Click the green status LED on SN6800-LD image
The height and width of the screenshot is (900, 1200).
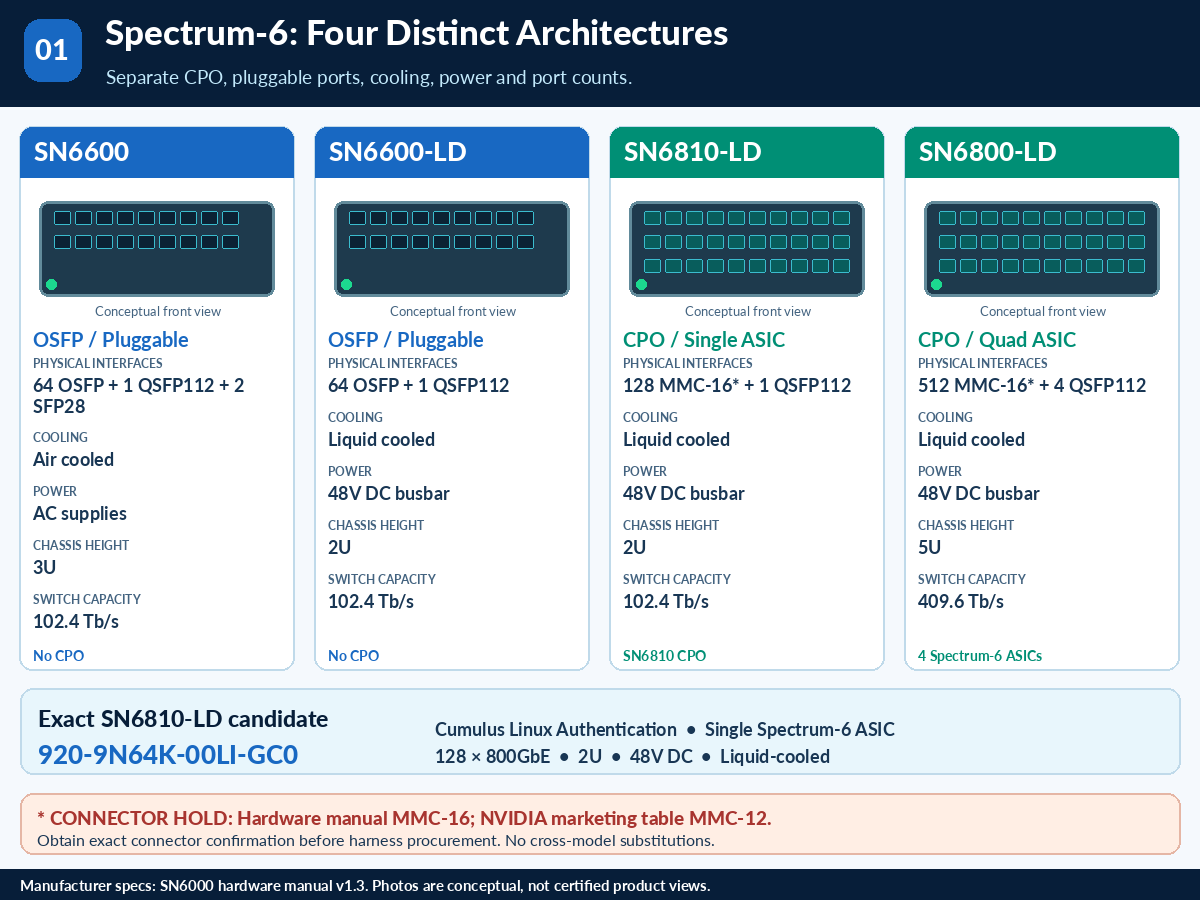(x=937, y=285)
